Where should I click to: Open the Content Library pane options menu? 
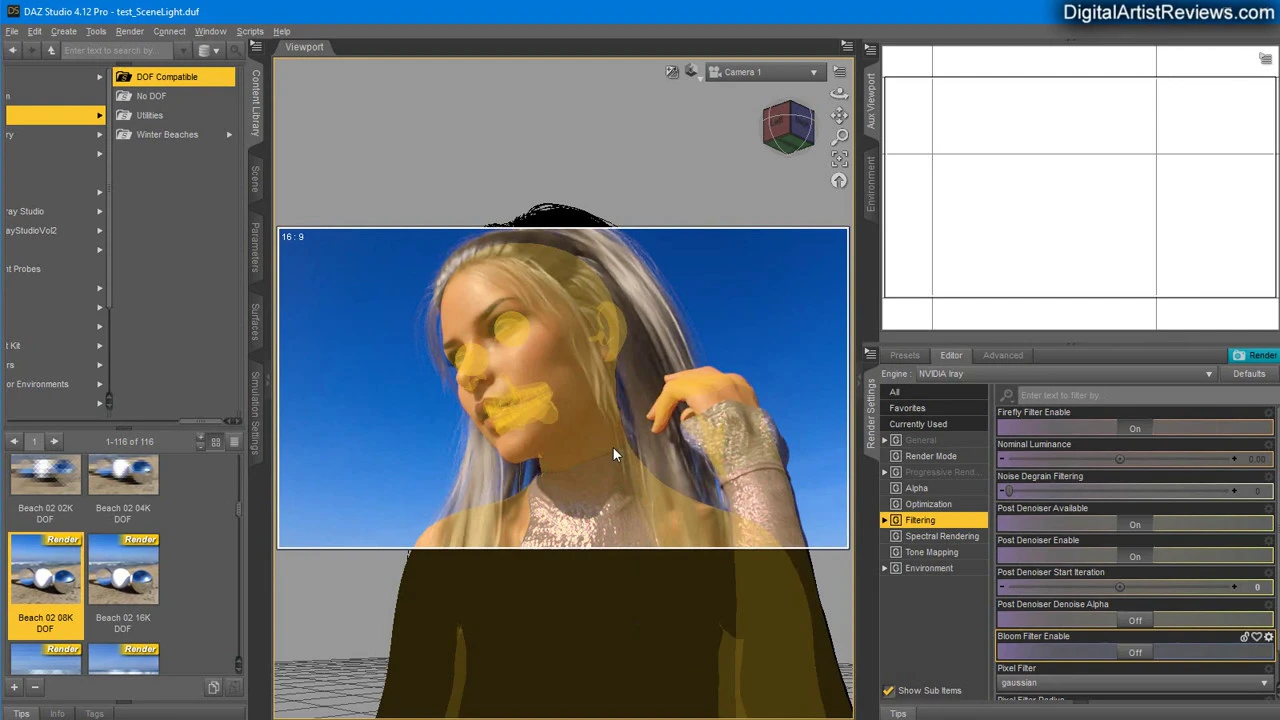[255, 47]
